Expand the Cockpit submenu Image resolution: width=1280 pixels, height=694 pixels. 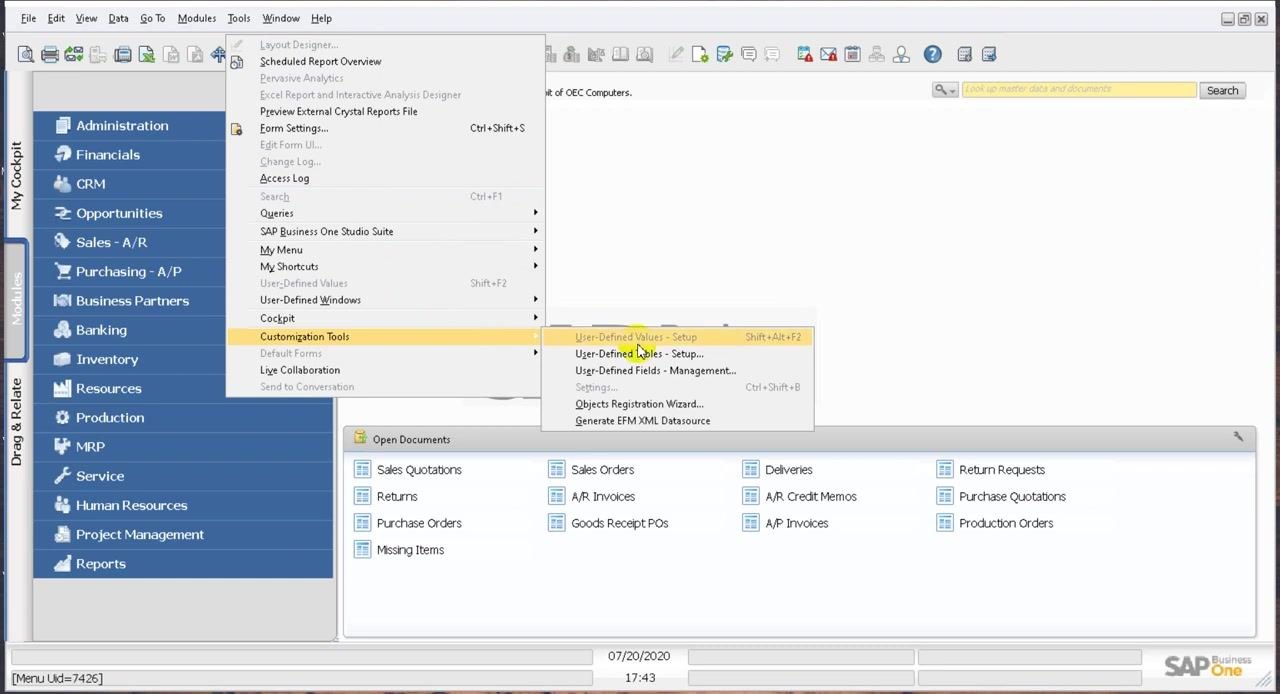535,318
